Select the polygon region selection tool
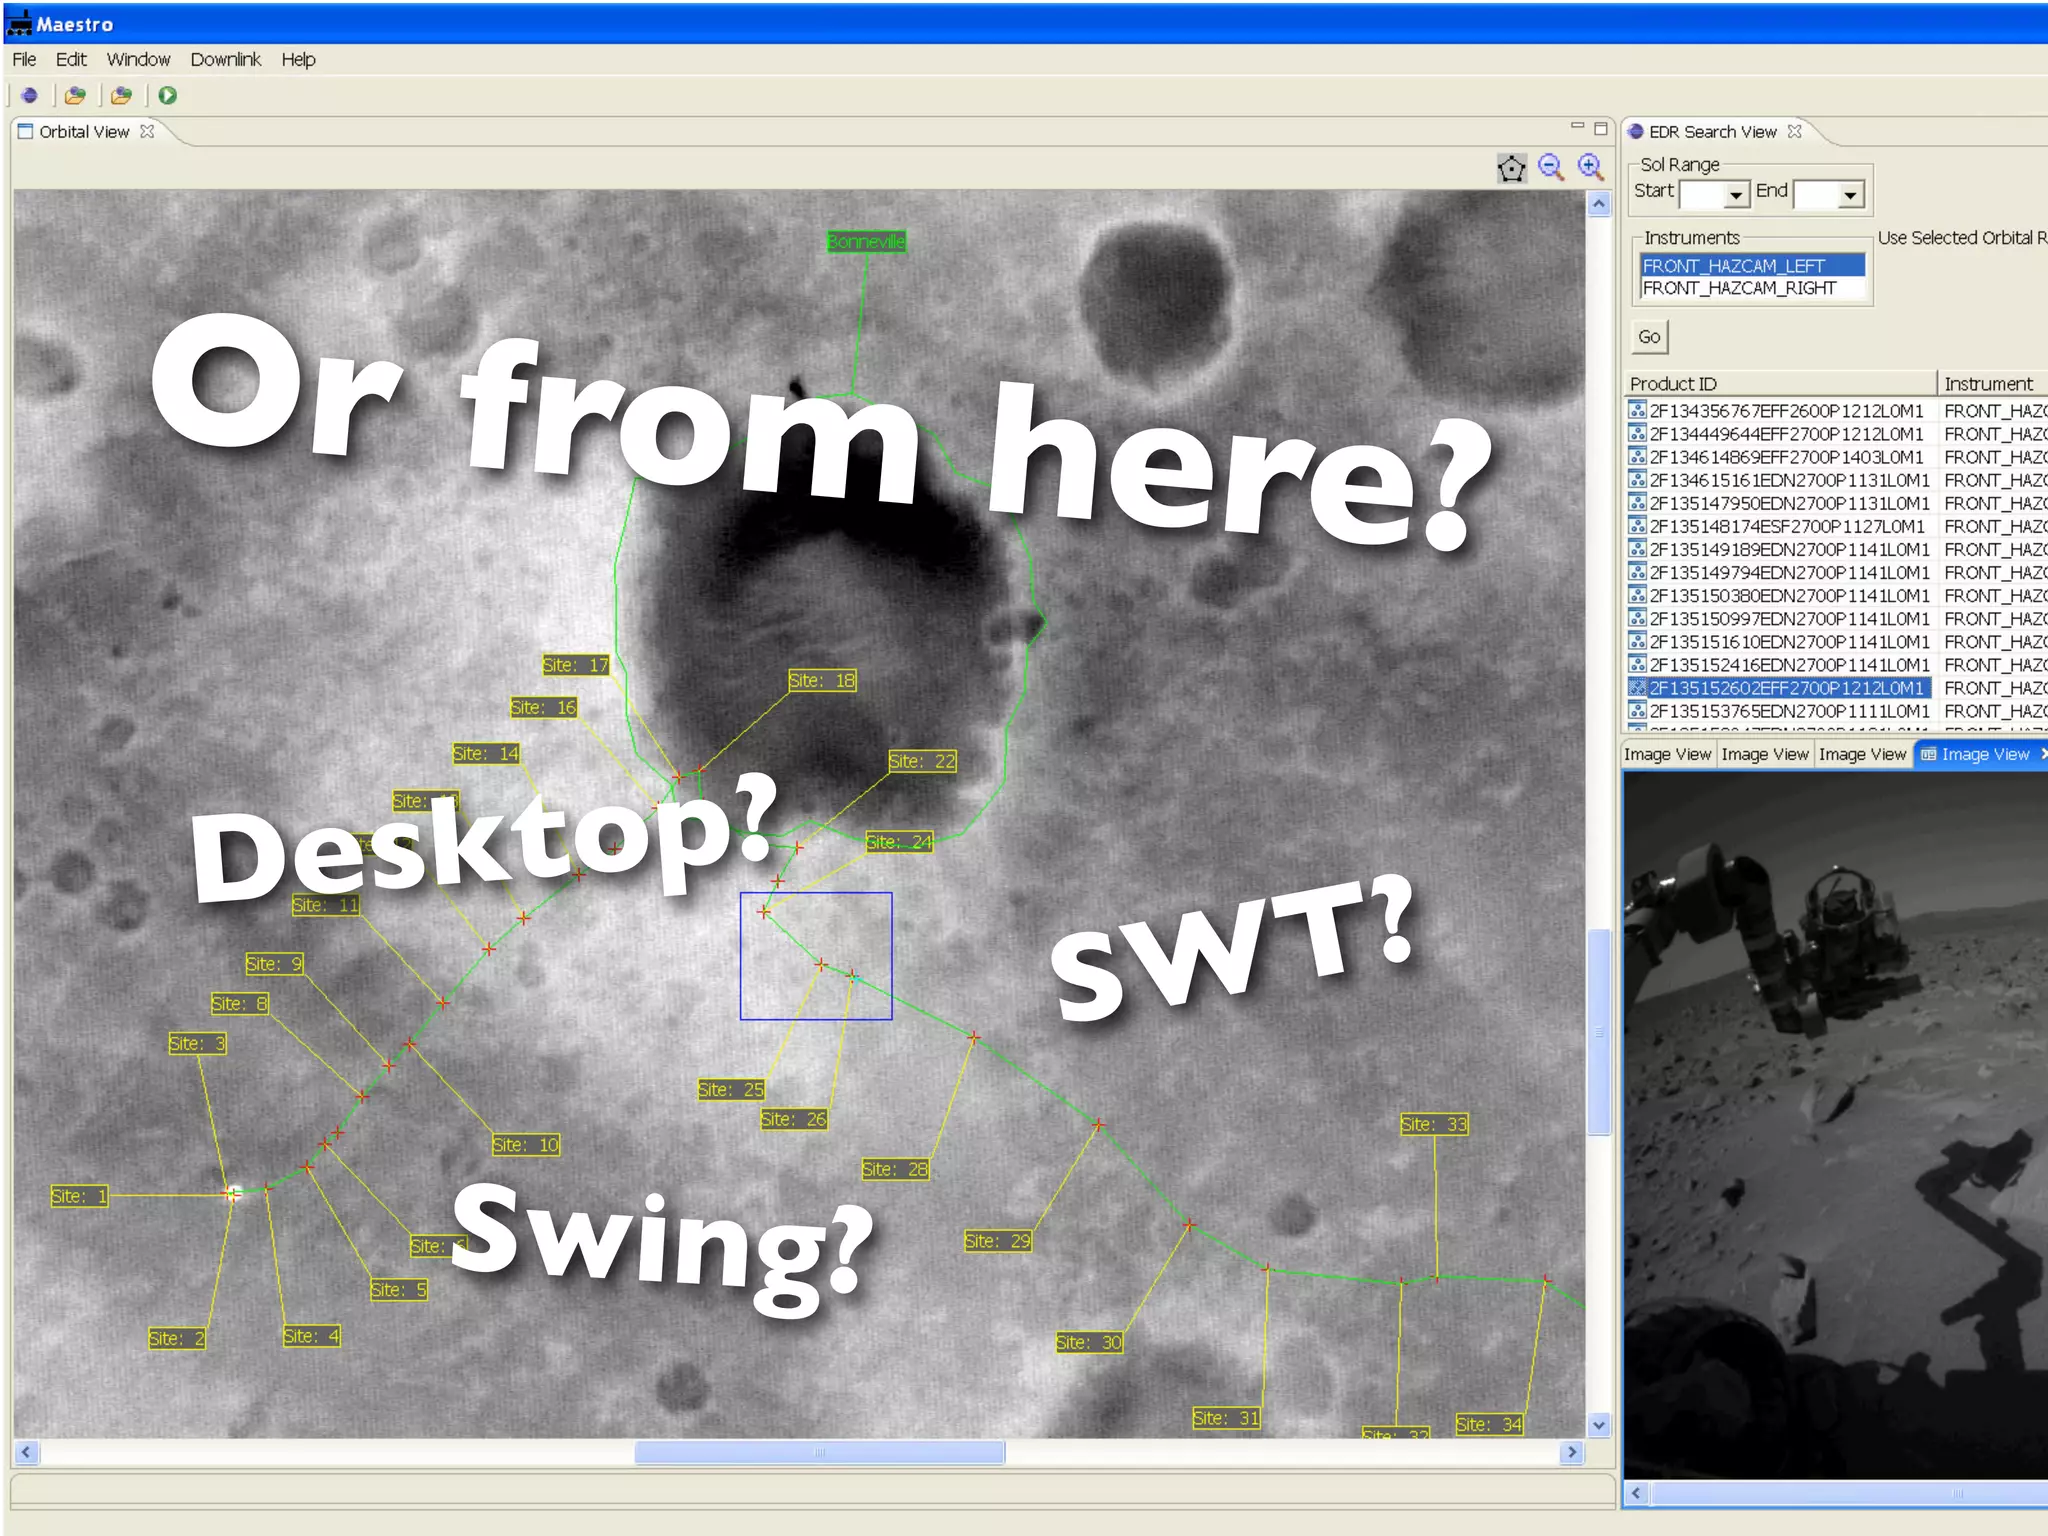 (x=1511, y=168)
